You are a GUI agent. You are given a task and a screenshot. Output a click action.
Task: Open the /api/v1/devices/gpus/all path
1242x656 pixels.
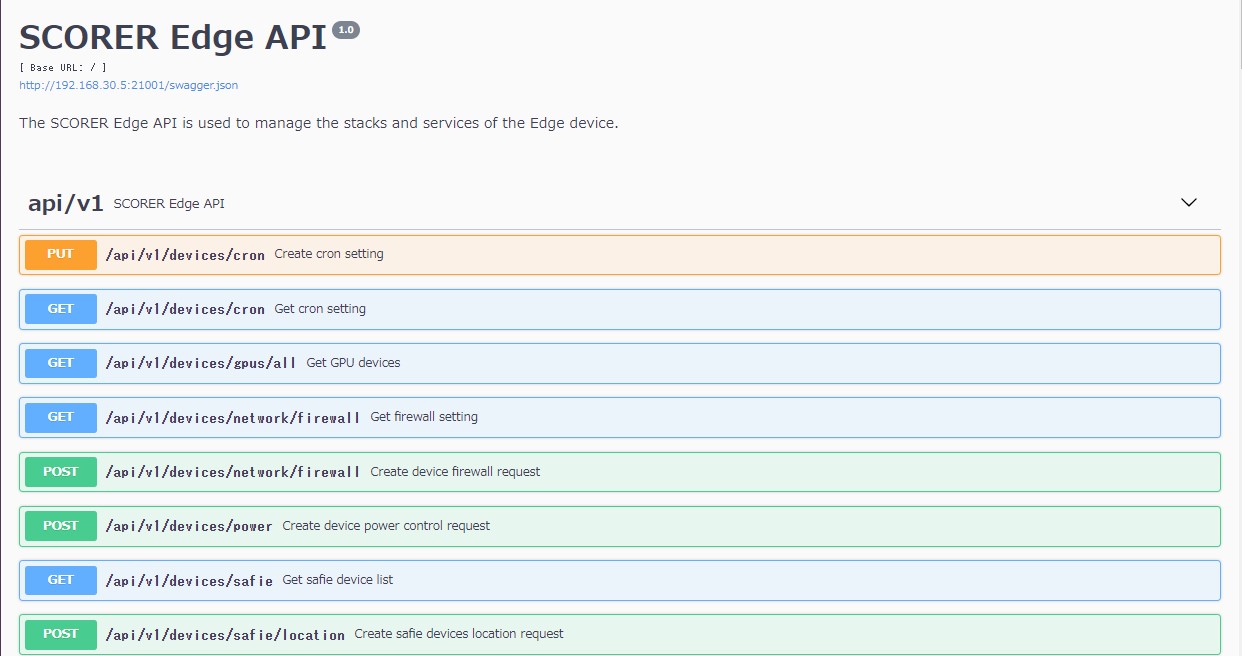[201, 363]
